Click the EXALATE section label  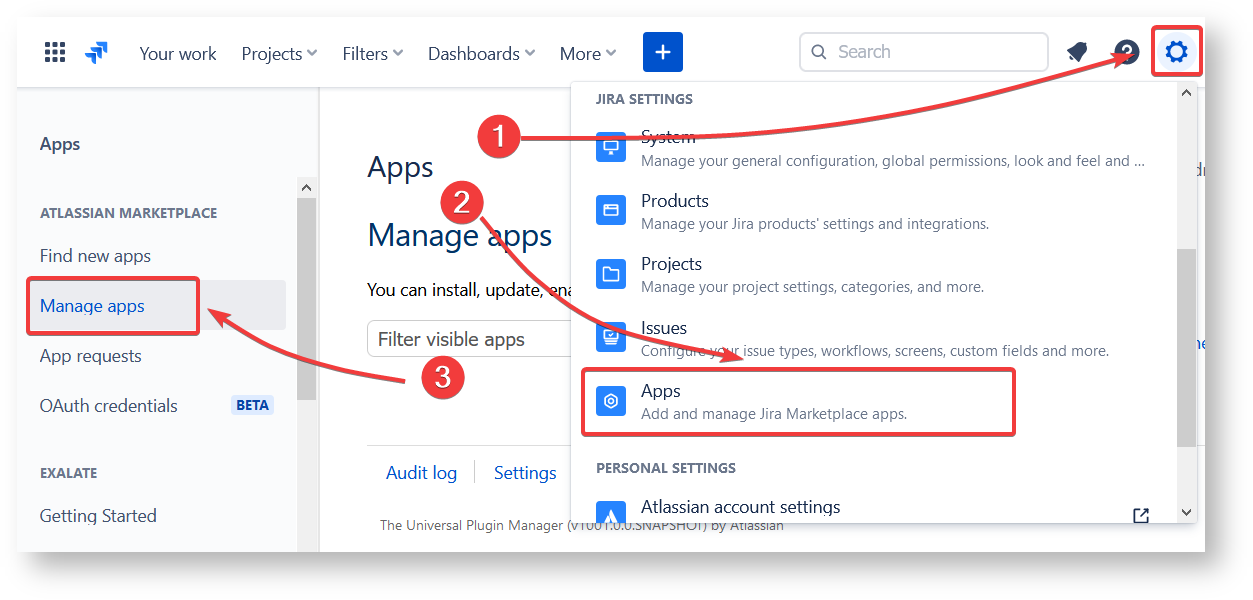68,473
